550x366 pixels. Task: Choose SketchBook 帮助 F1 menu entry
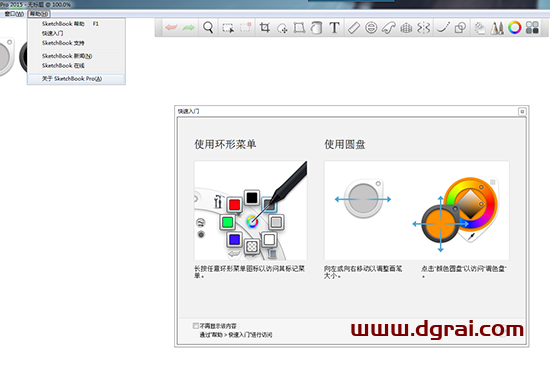[76, 24]
